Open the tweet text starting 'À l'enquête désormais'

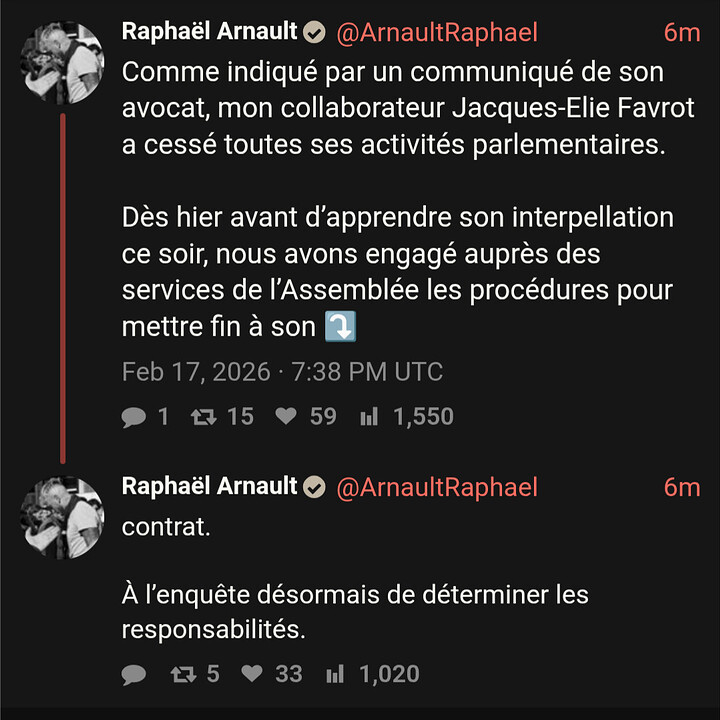pyautogui.click(x=355, y=611)
